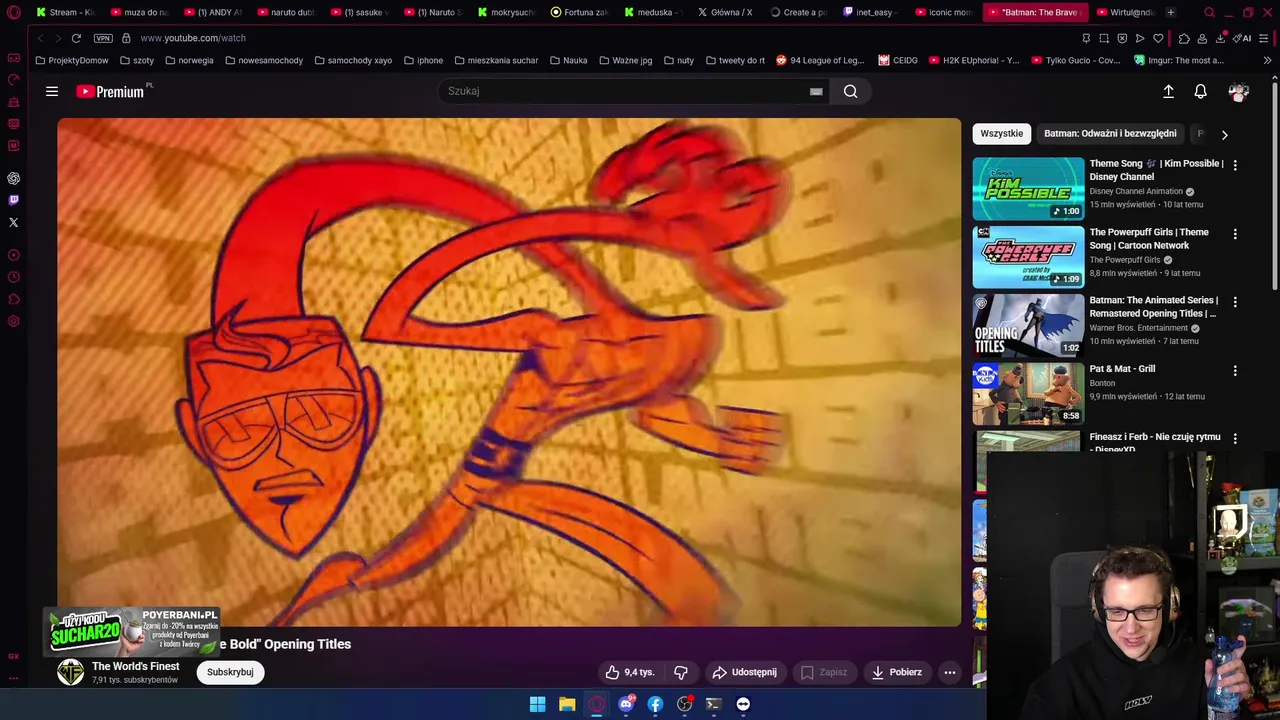Open the mieszkania suchar bookmark folder
Image resolution: width=1280 pixels, height=720 pixels.
tap(496, 60)
